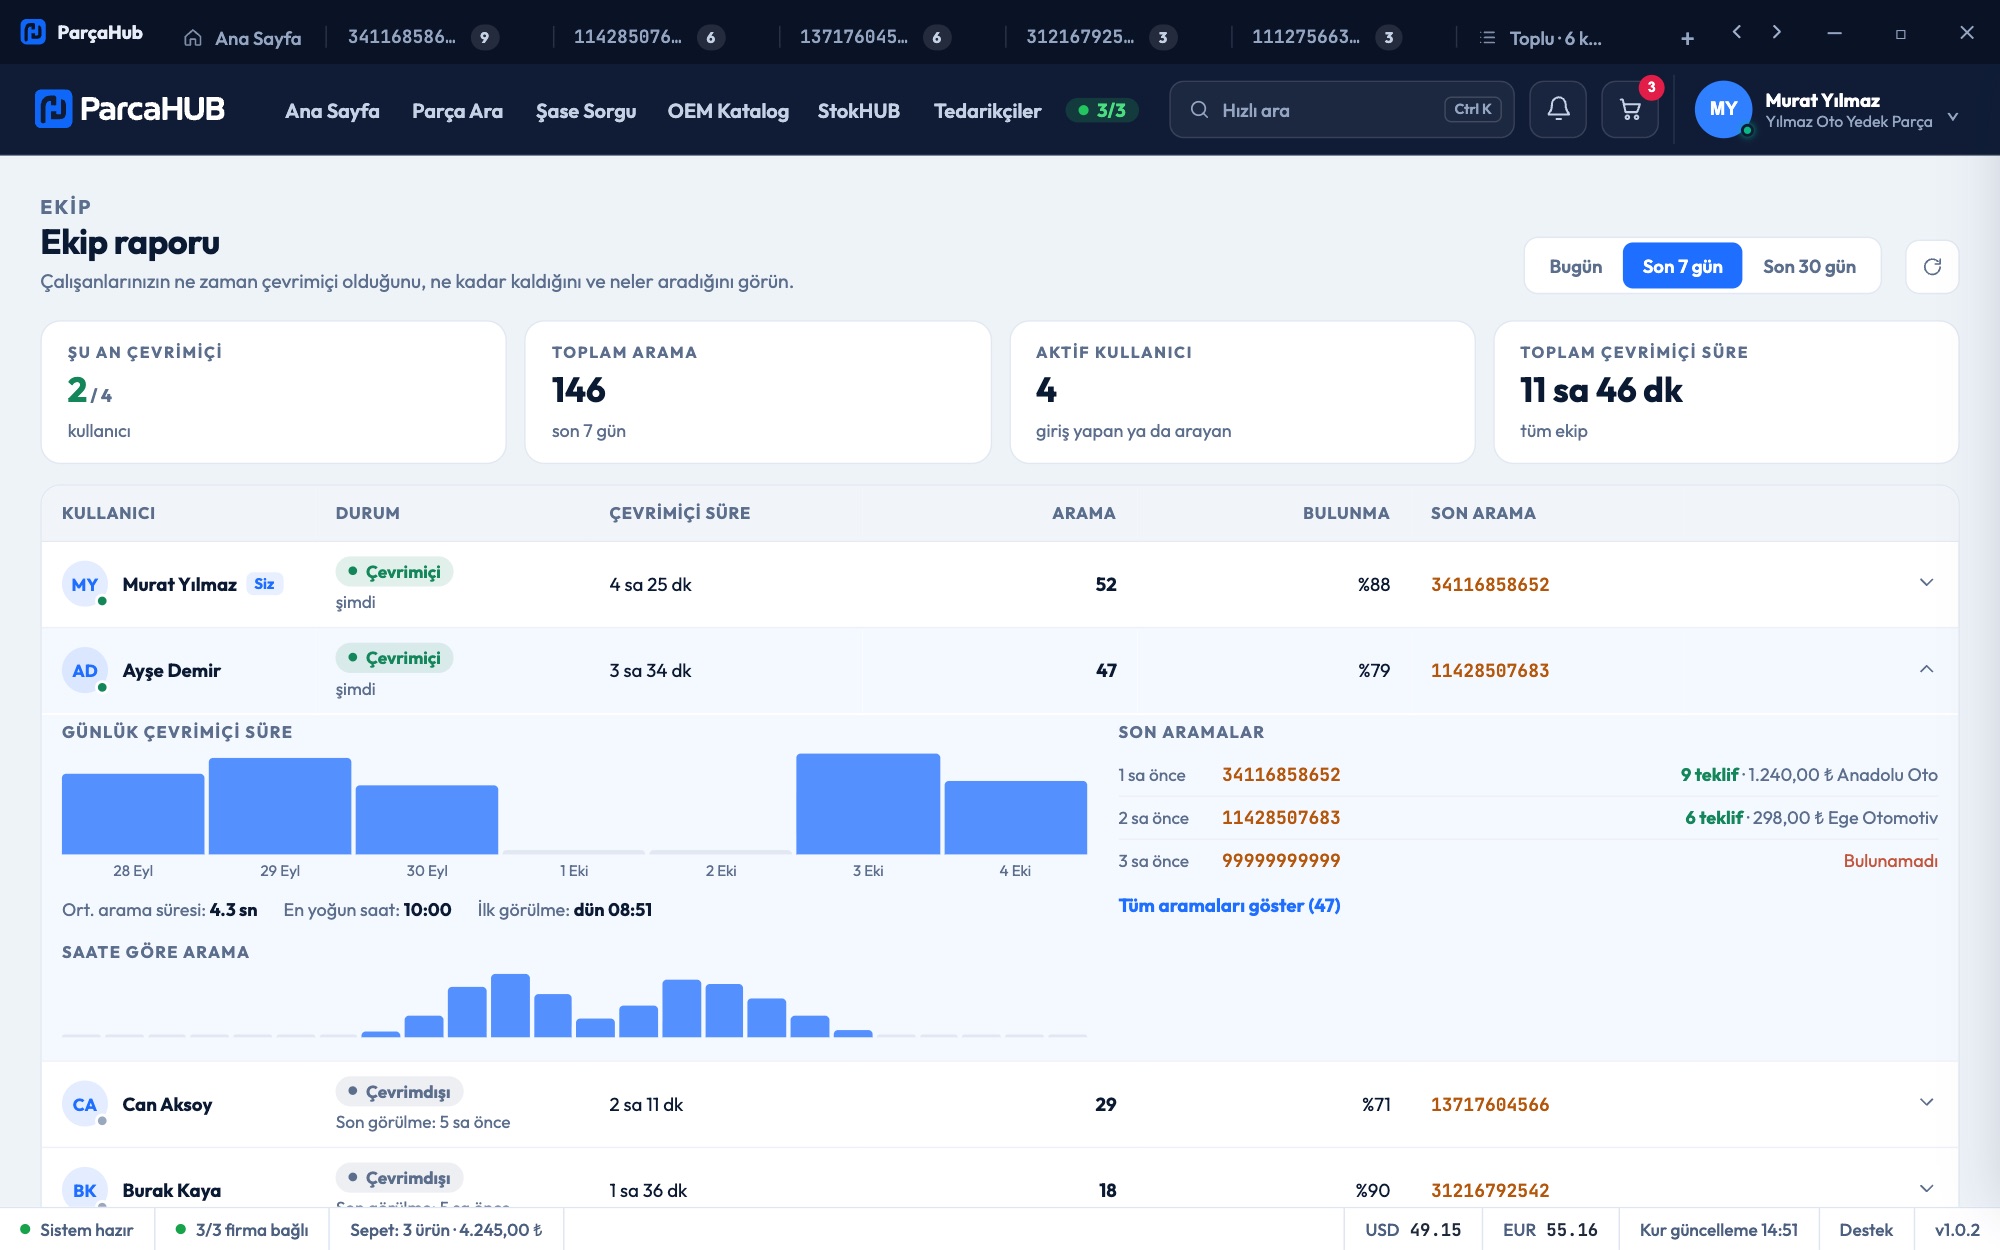
Task: Open the Parça Ara menu
Action: 457,111
